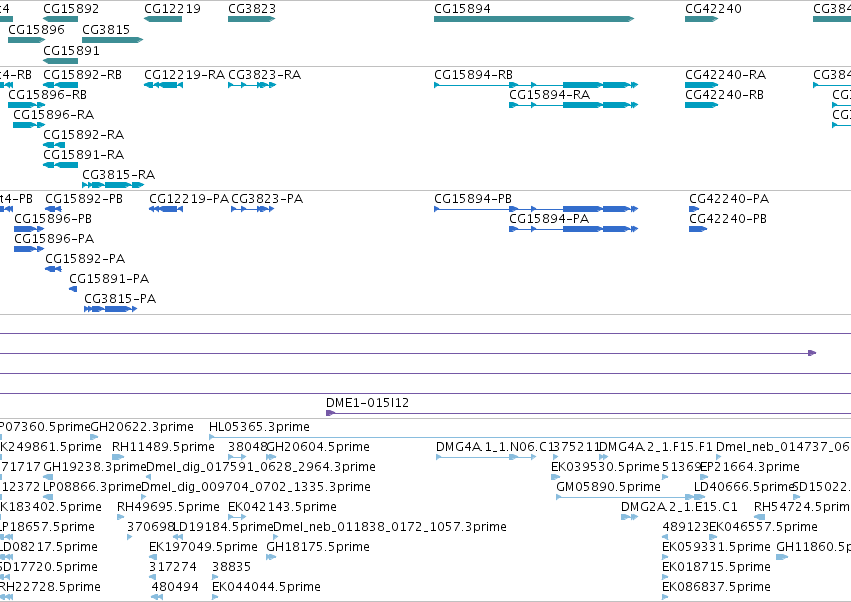The width and height of the screenshot is (851, 602).
Task: Click the CG15891 gene label
Action: click(x=71, y=50)
